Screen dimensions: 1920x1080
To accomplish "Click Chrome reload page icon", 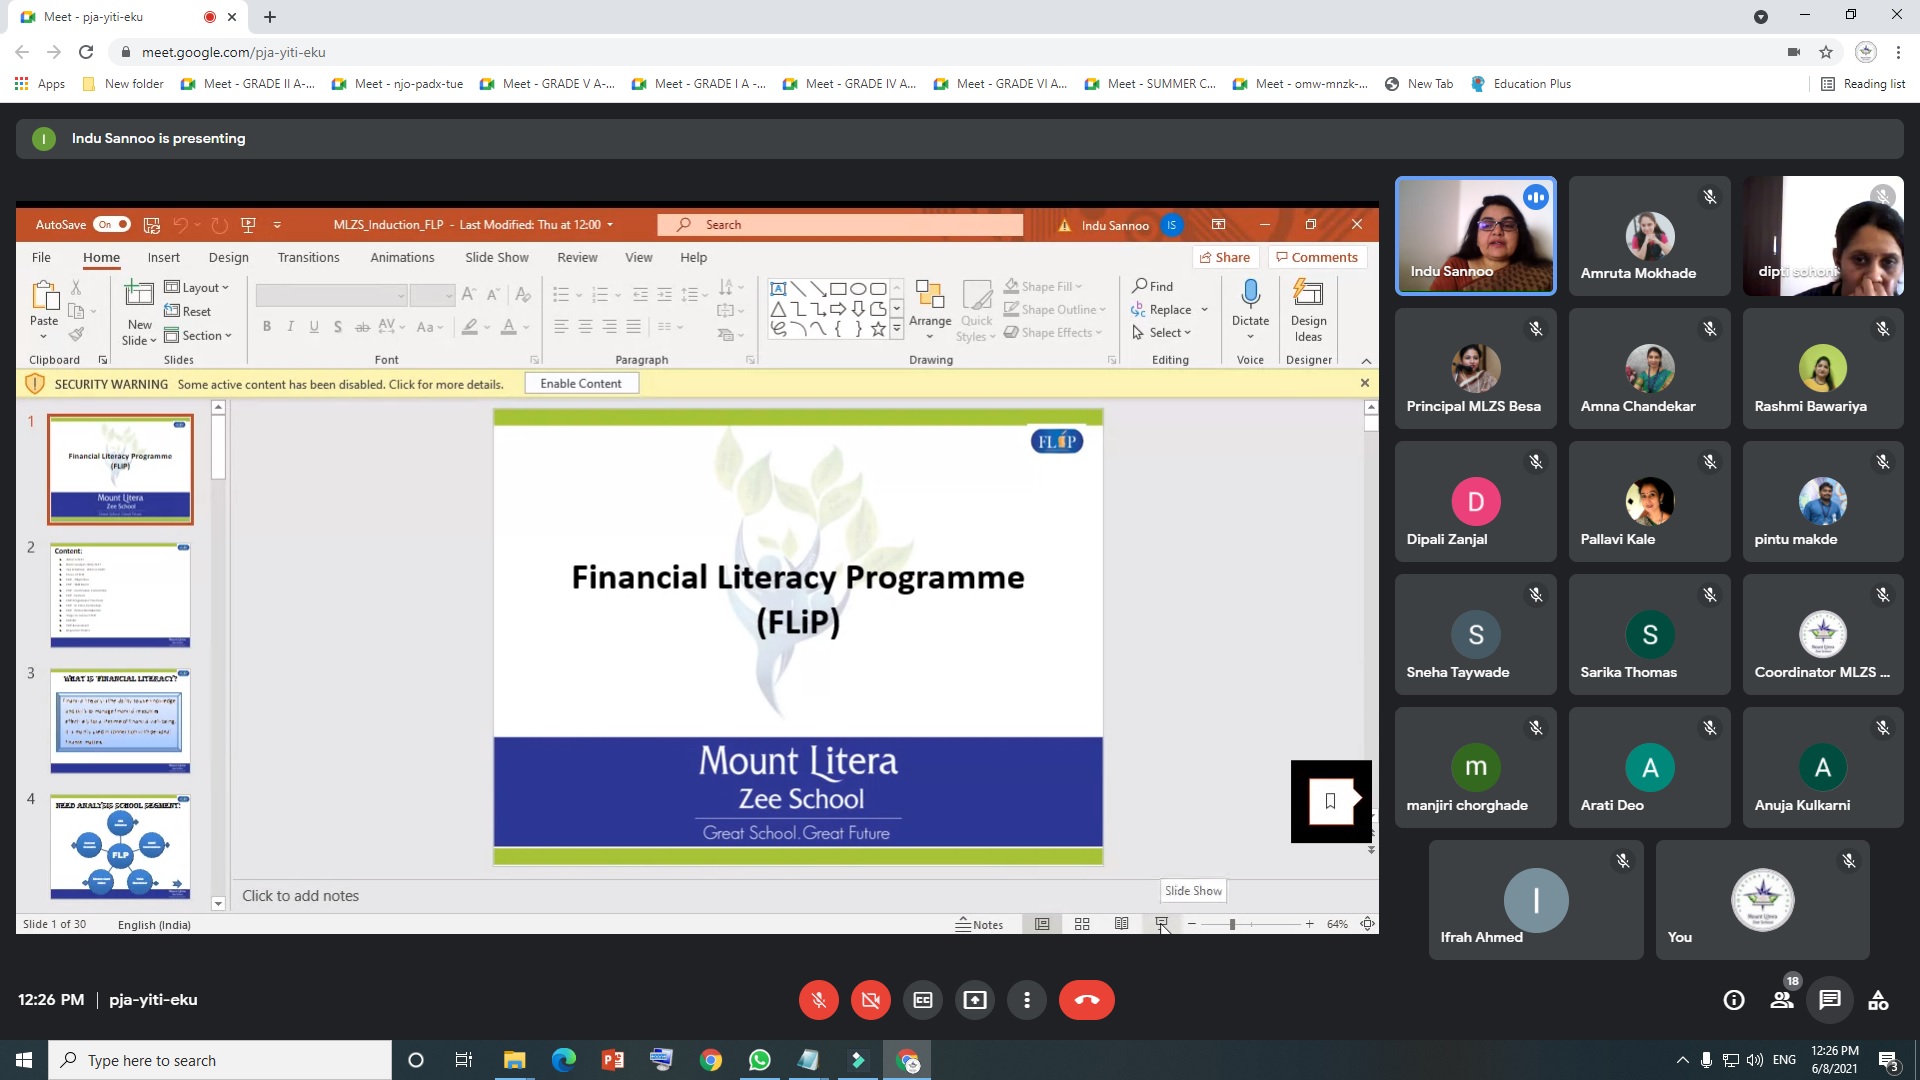I will 86,52.
